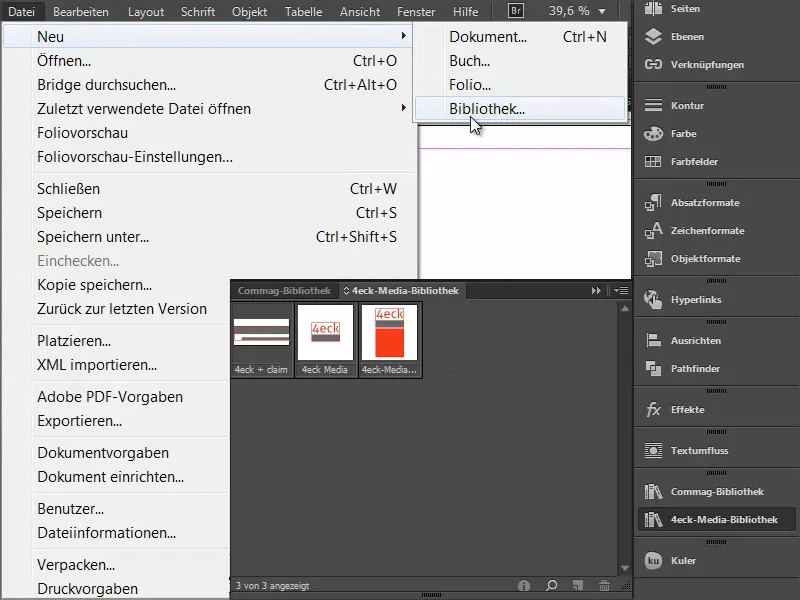This screenshot has height=600, width=800.
Task: Open the Zeichenformate panel icon
Action: (x=653, y=231)
